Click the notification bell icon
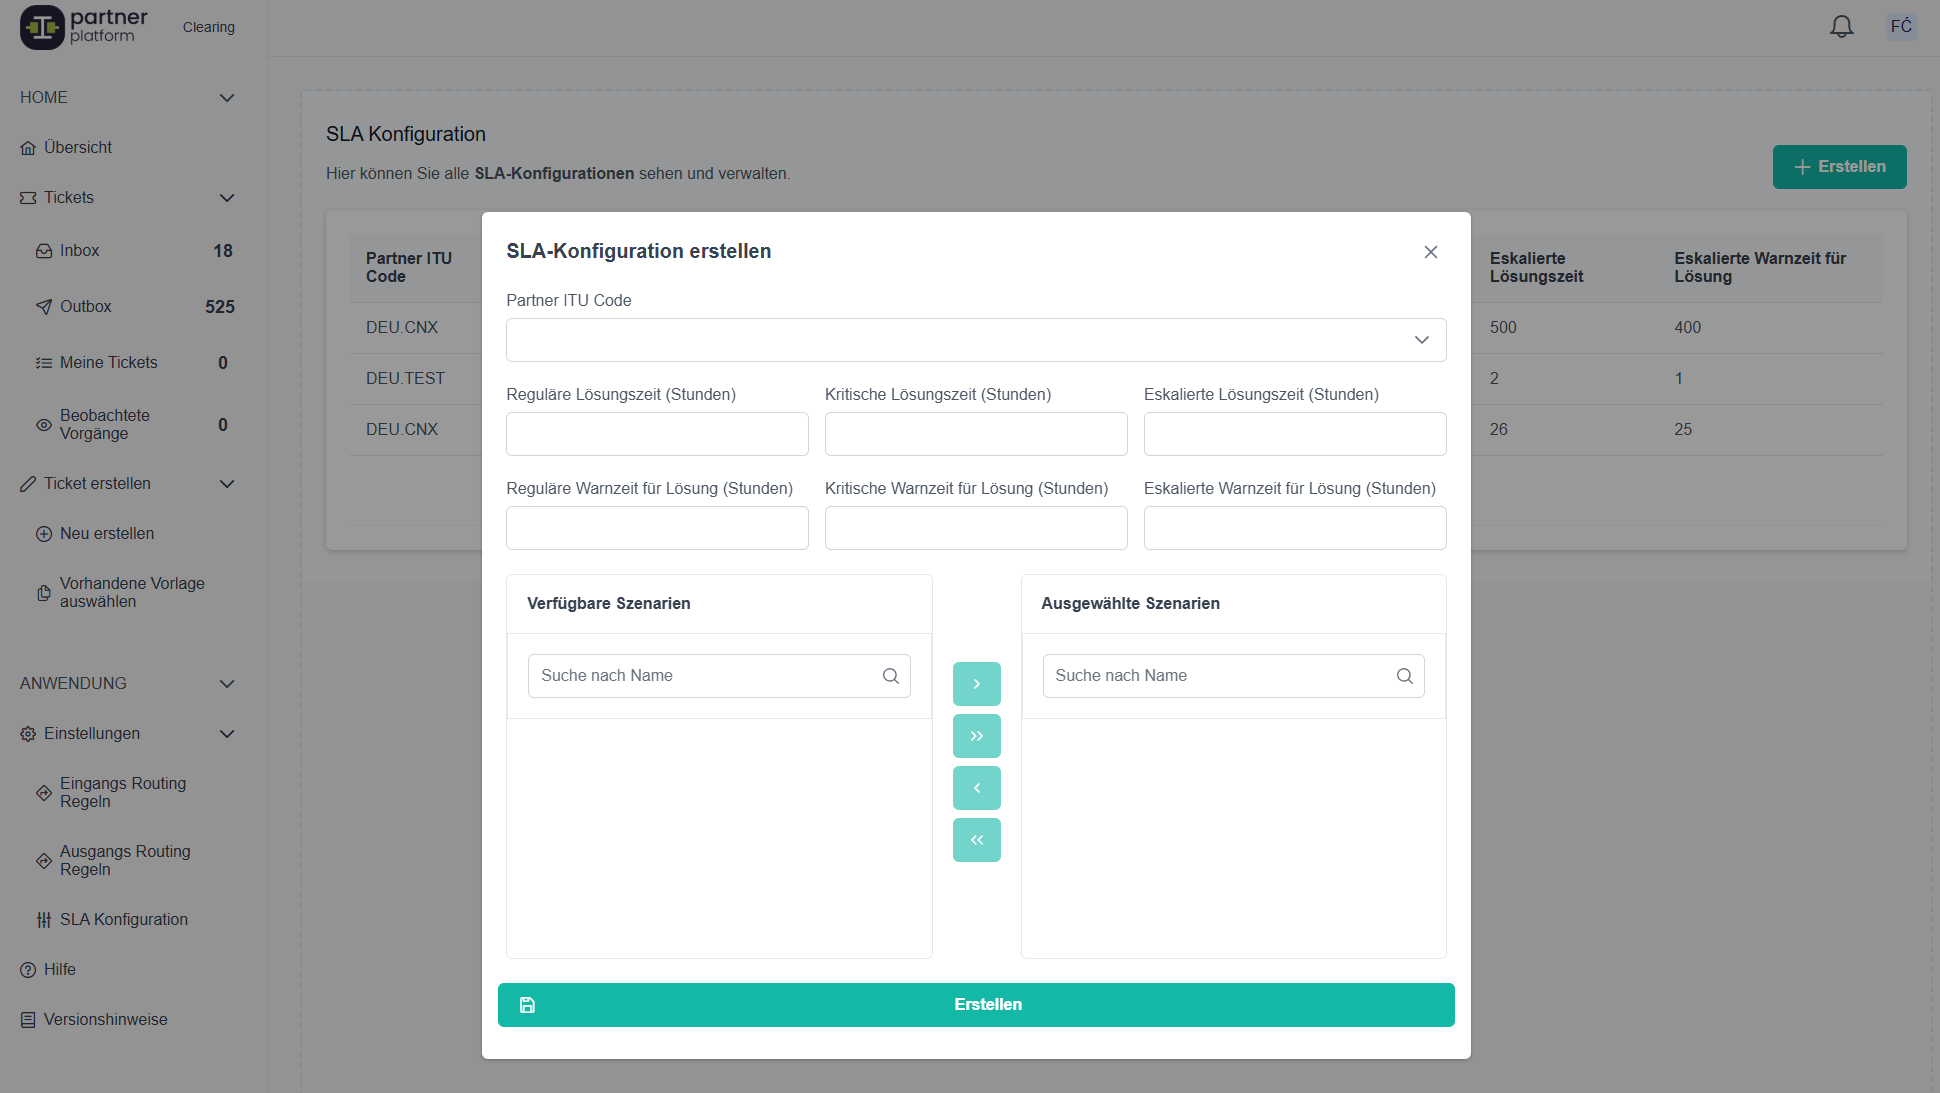The image size is (1940, 1093). pos(1841,27)
